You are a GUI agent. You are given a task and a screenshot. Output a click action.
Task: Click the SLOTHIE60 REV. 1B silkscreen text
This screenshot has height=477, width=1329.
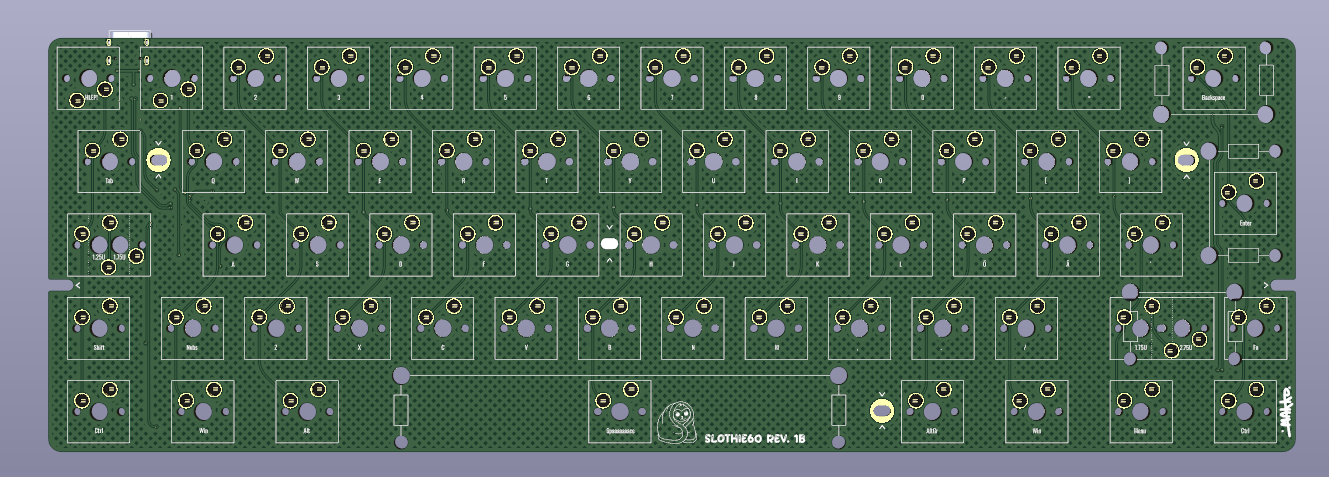tap(755, 437)
